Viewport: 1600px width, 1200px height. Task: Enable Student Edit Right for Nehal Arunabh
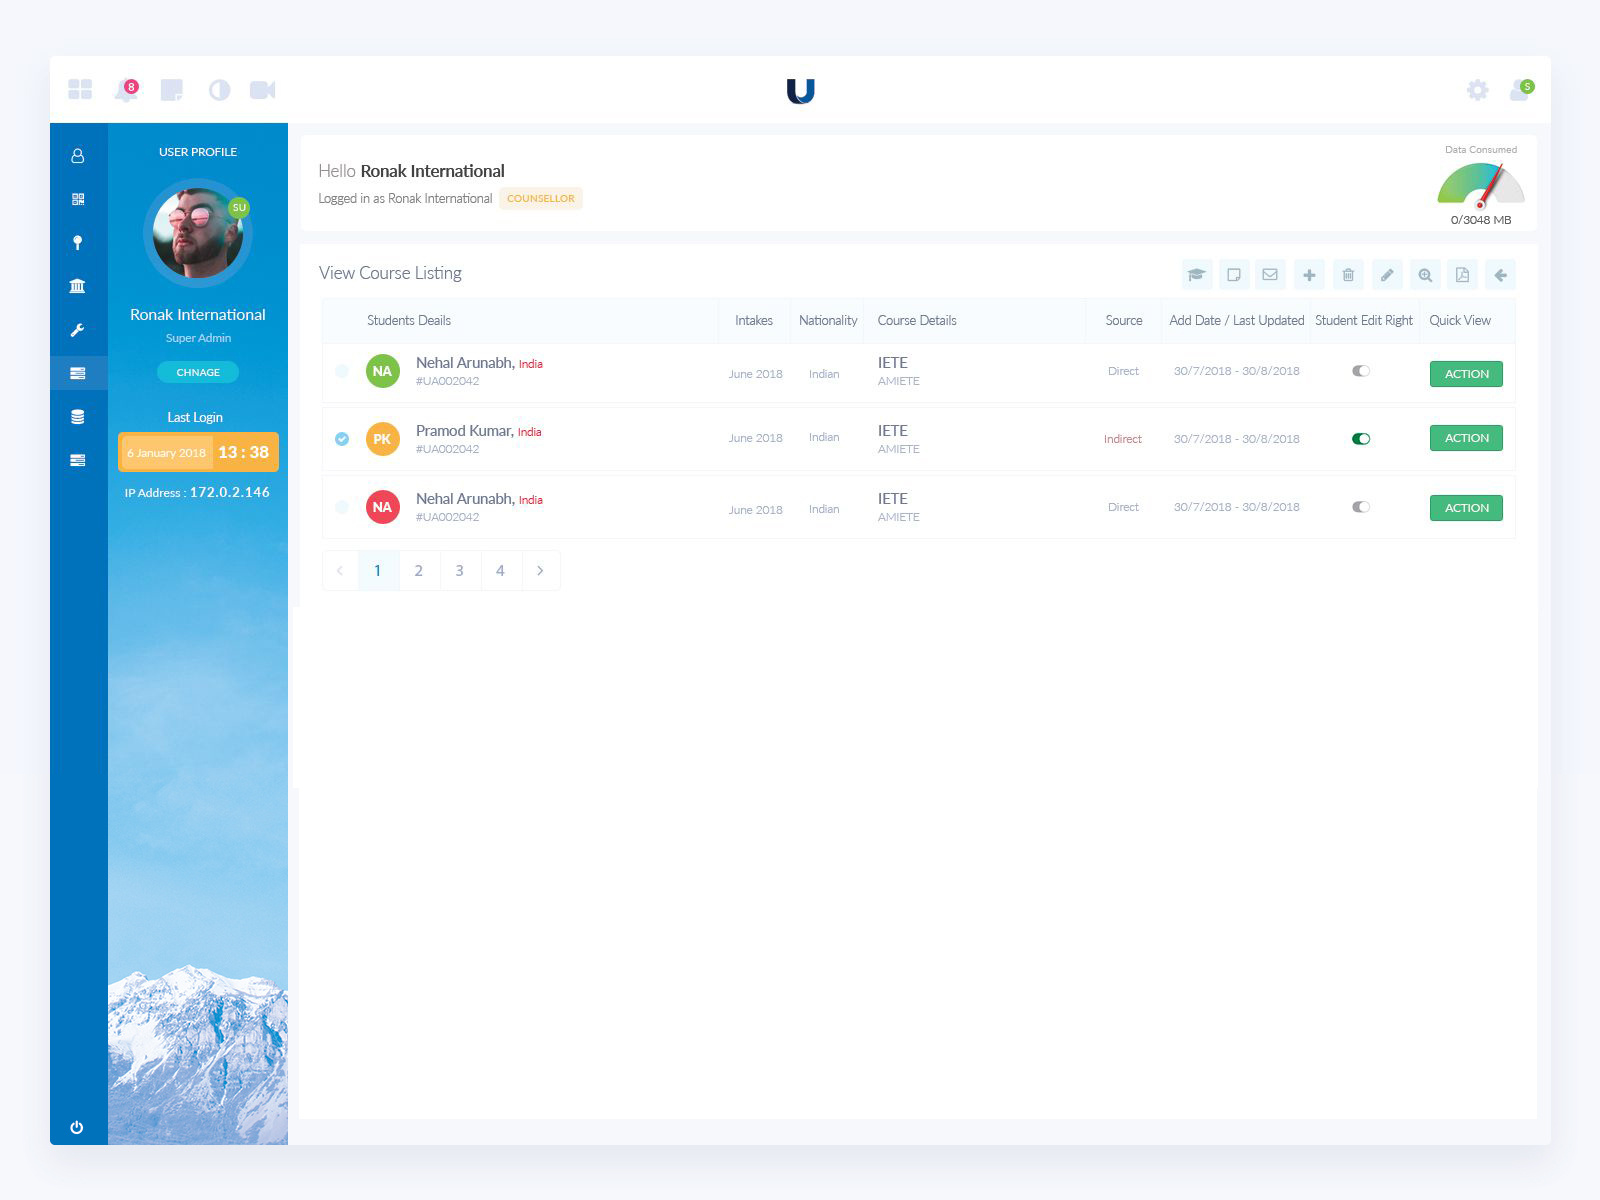[x=1362, y=369]
